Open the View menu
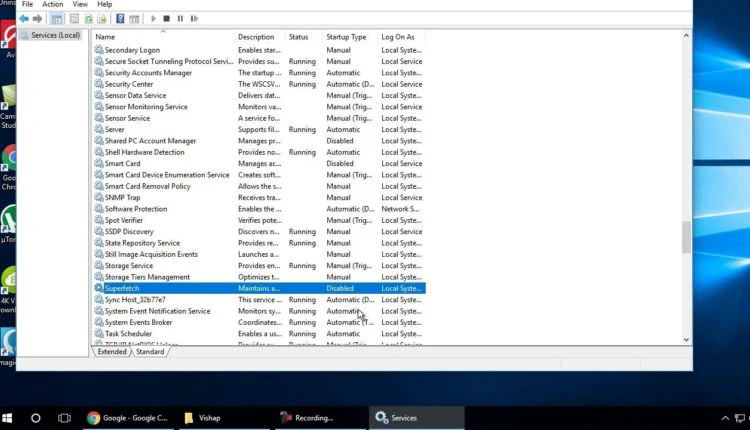The image size is (750, 430). coord(80,4)
